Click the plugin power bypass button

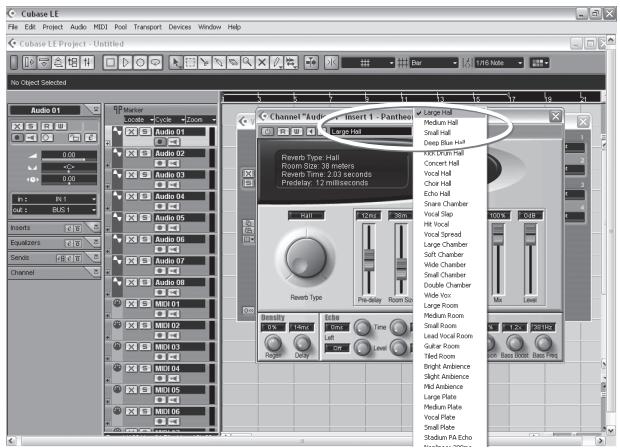coord(267,131)
